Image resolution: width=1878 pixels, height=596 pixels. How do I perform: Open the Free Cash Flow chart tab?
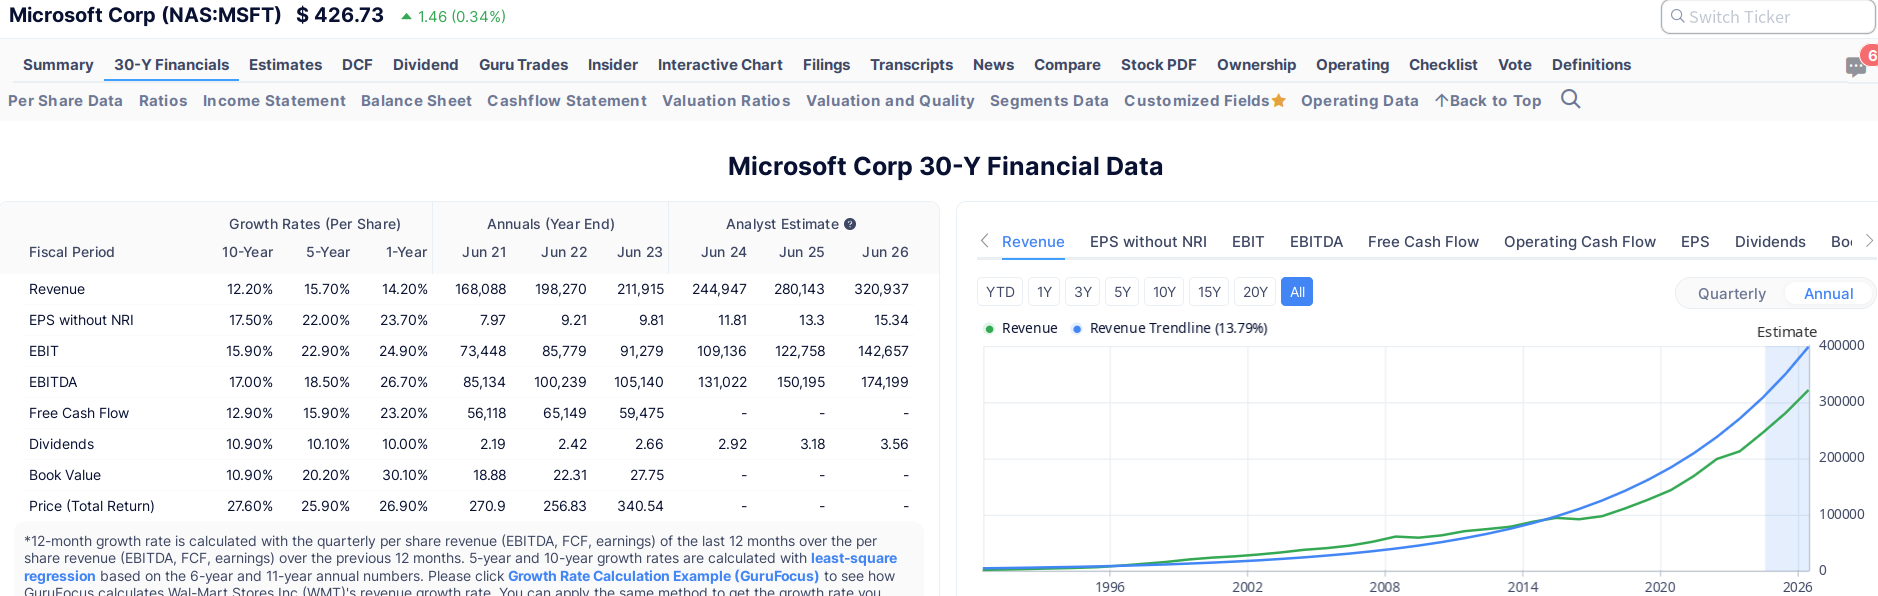tap(1422, 242)
